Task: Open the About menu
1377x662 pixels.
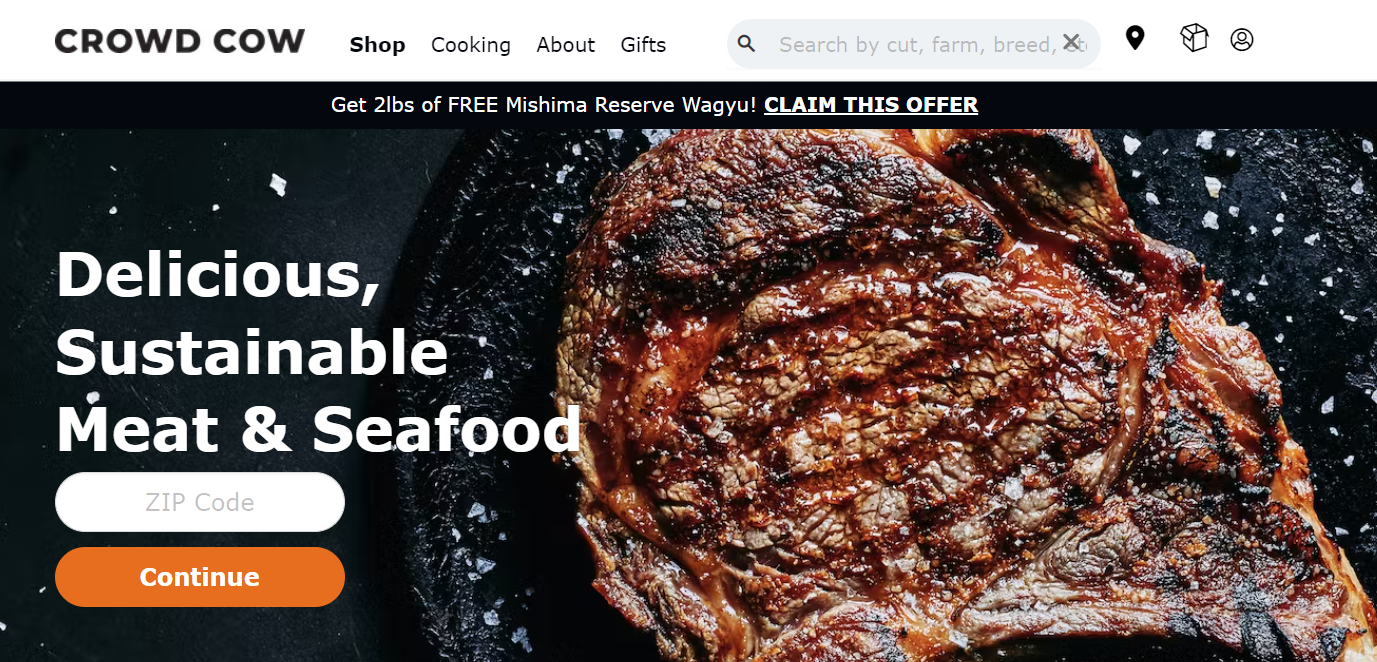Action: coord(566,45)
